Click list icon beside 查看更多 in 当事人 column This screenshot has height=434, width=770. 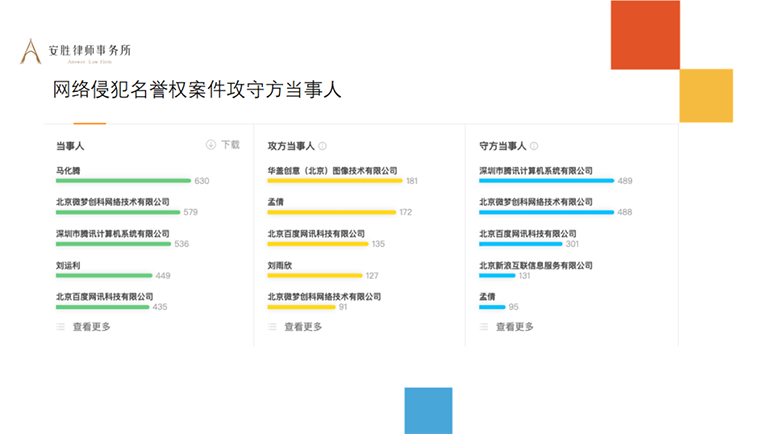pos(60,327)
